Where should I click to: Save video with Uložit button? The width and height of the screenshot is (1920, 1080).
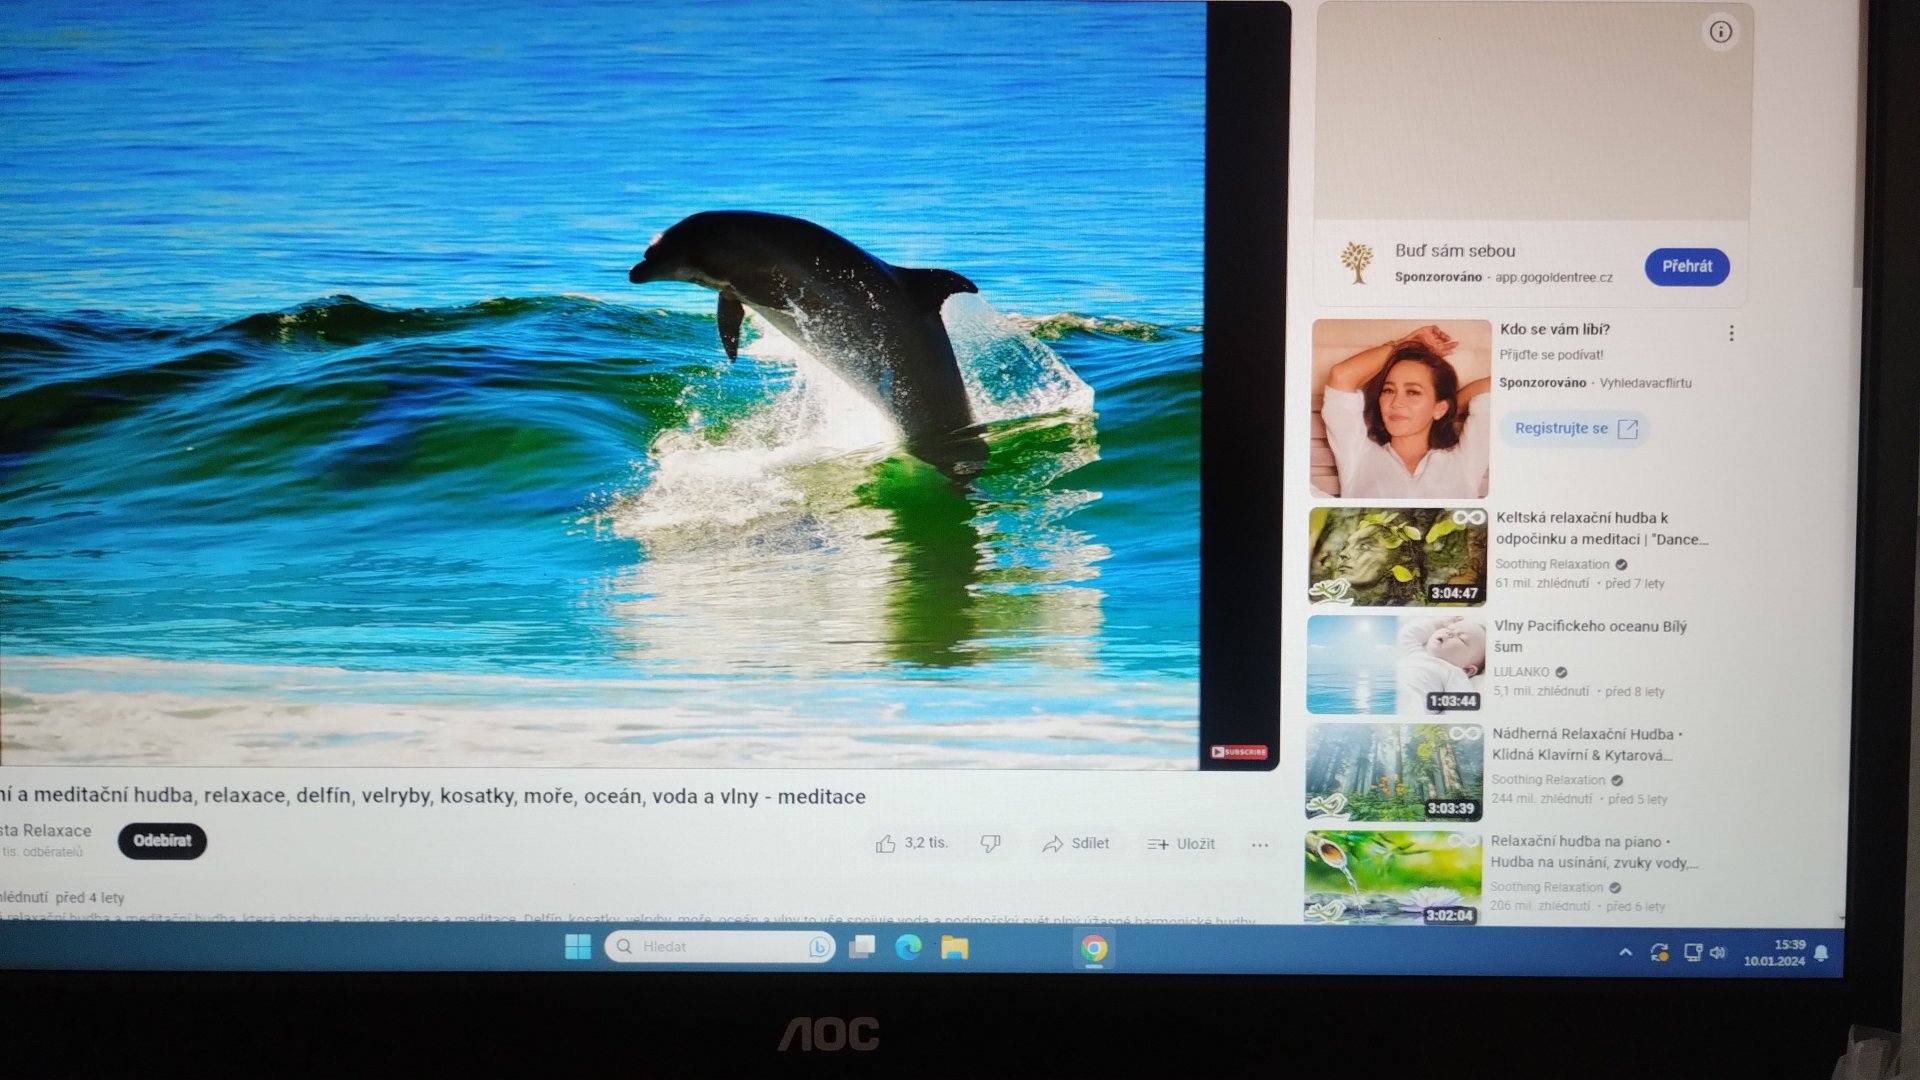click(1182, 844)
